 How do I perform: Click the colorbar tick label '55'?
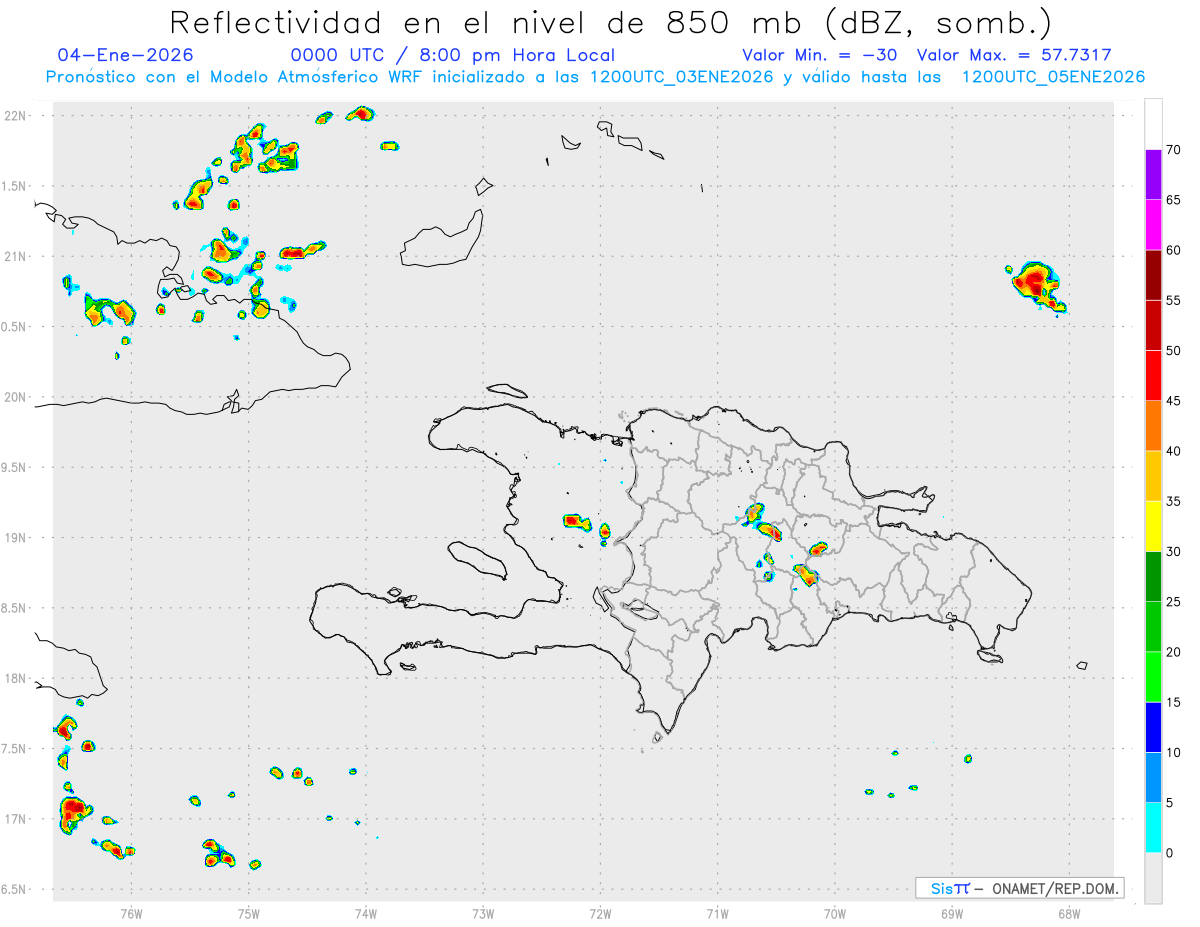coord(1175,300)
